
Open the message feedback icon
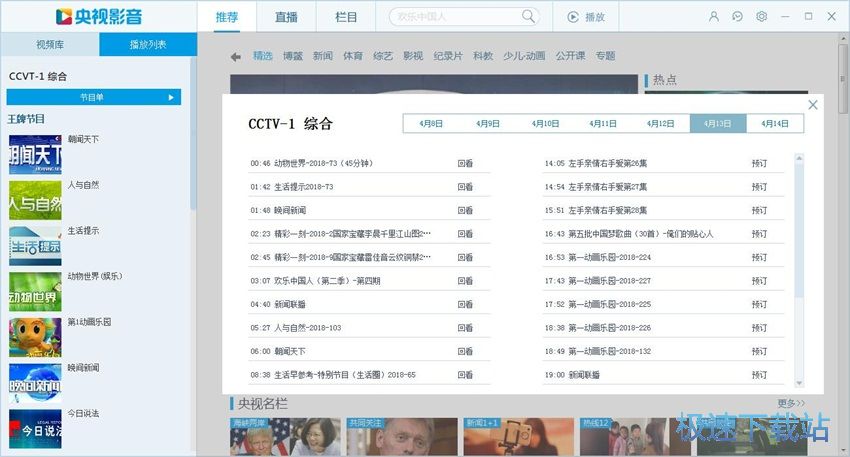[737, 17]
